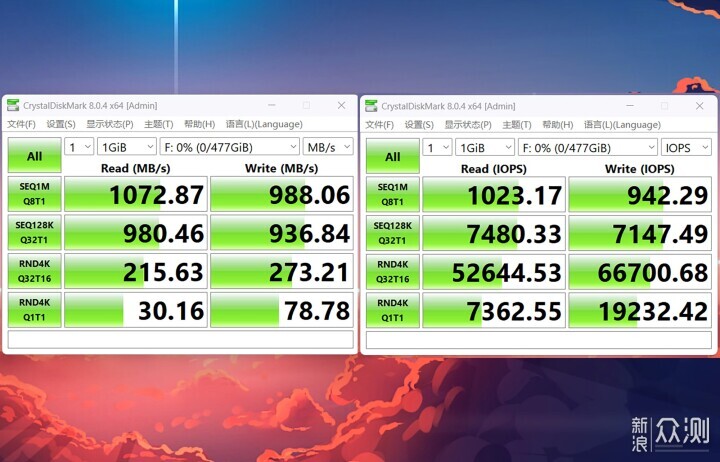The image size is (720, 462).
Task: Open 主题(T) menu in left window
Action: 158,124
